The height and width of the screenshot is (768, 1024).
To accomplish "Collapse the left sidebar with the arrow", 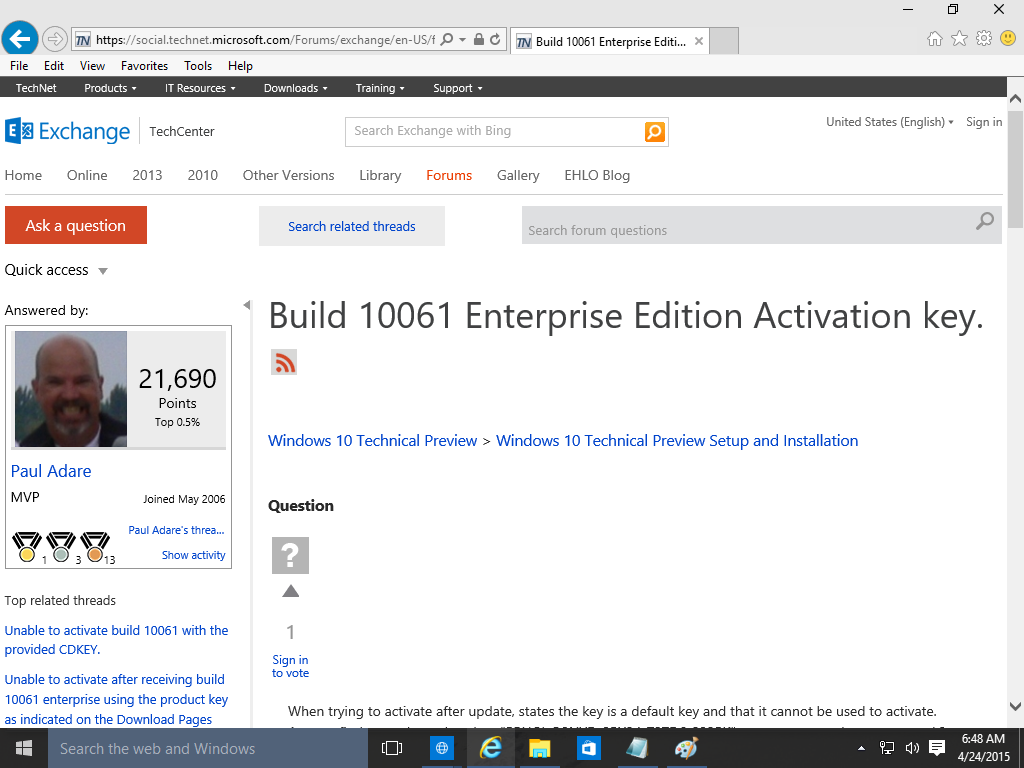I will 247,305.
